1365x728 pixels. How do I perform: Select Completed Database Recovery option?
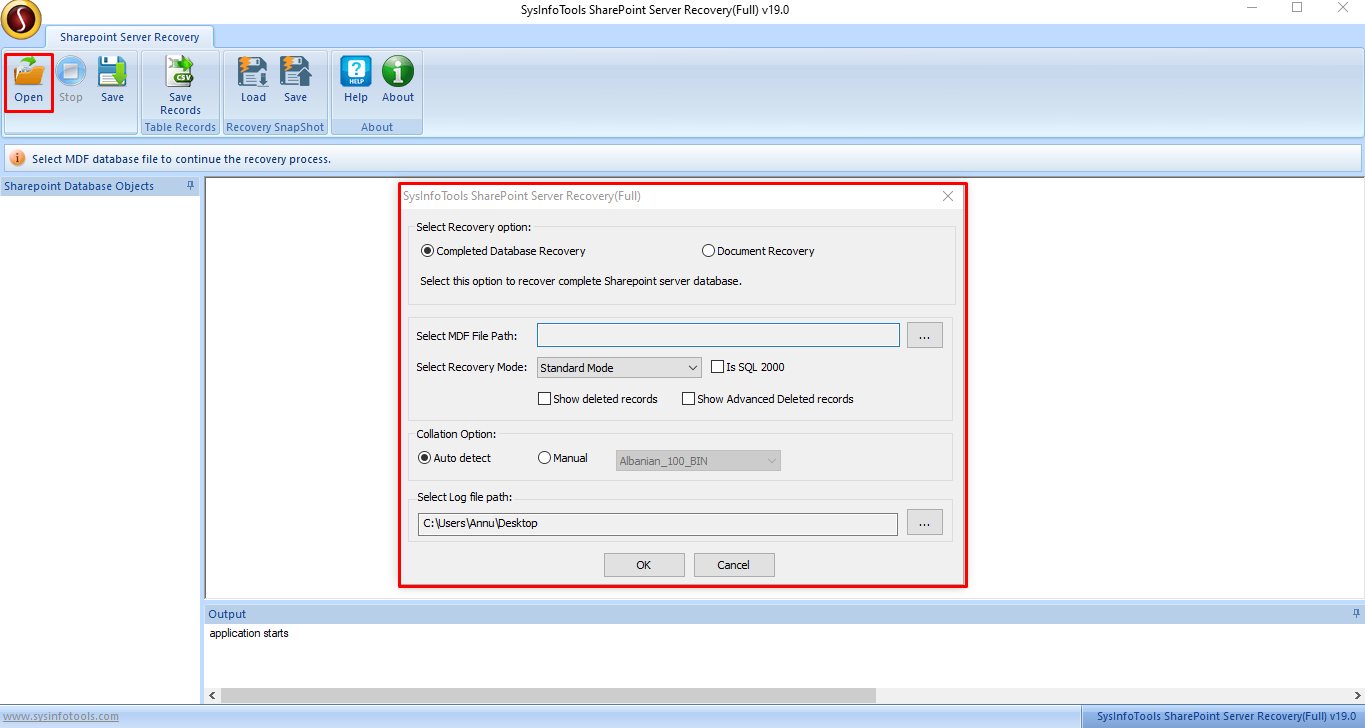[504, 251]
